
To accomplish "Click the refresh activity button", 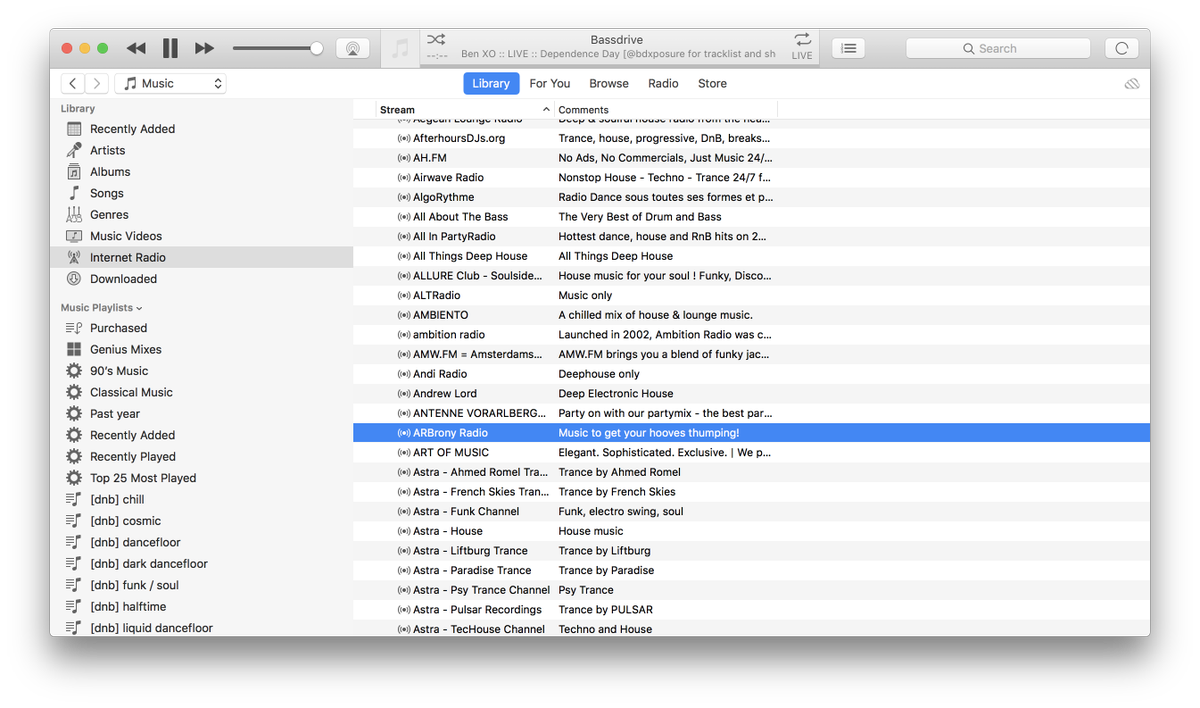I will point(1121,48).
